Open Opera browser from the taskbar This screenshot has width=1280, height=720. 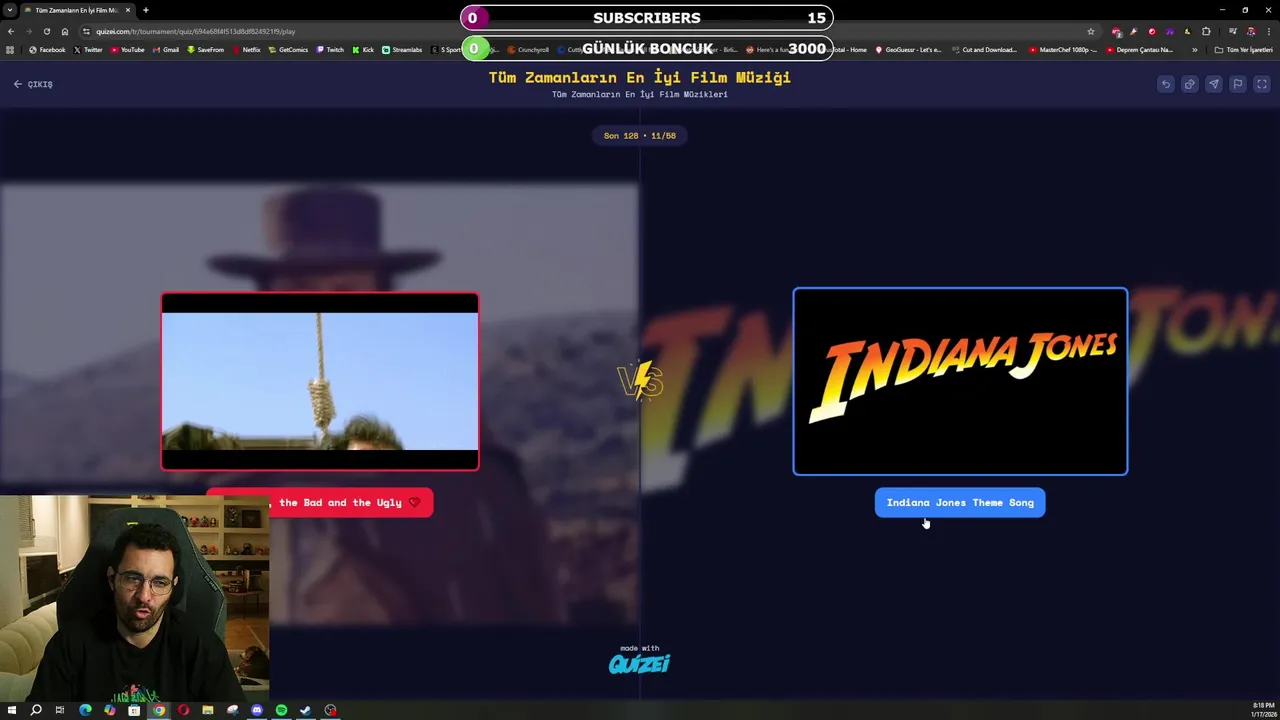tap(183, 710)
